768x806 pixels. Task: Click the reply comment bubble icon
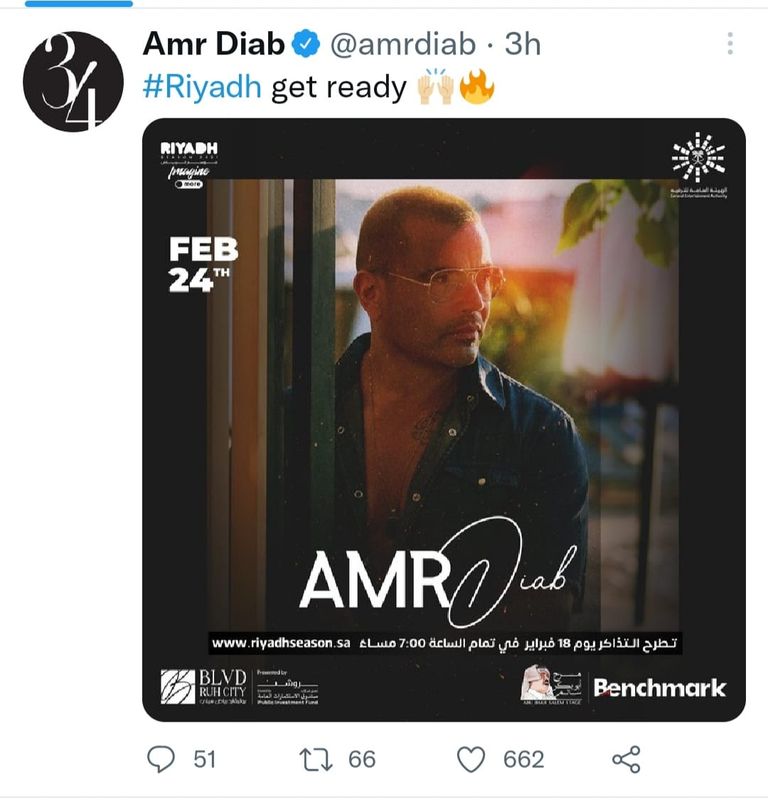pyautogui.click(x=161, y=759)
